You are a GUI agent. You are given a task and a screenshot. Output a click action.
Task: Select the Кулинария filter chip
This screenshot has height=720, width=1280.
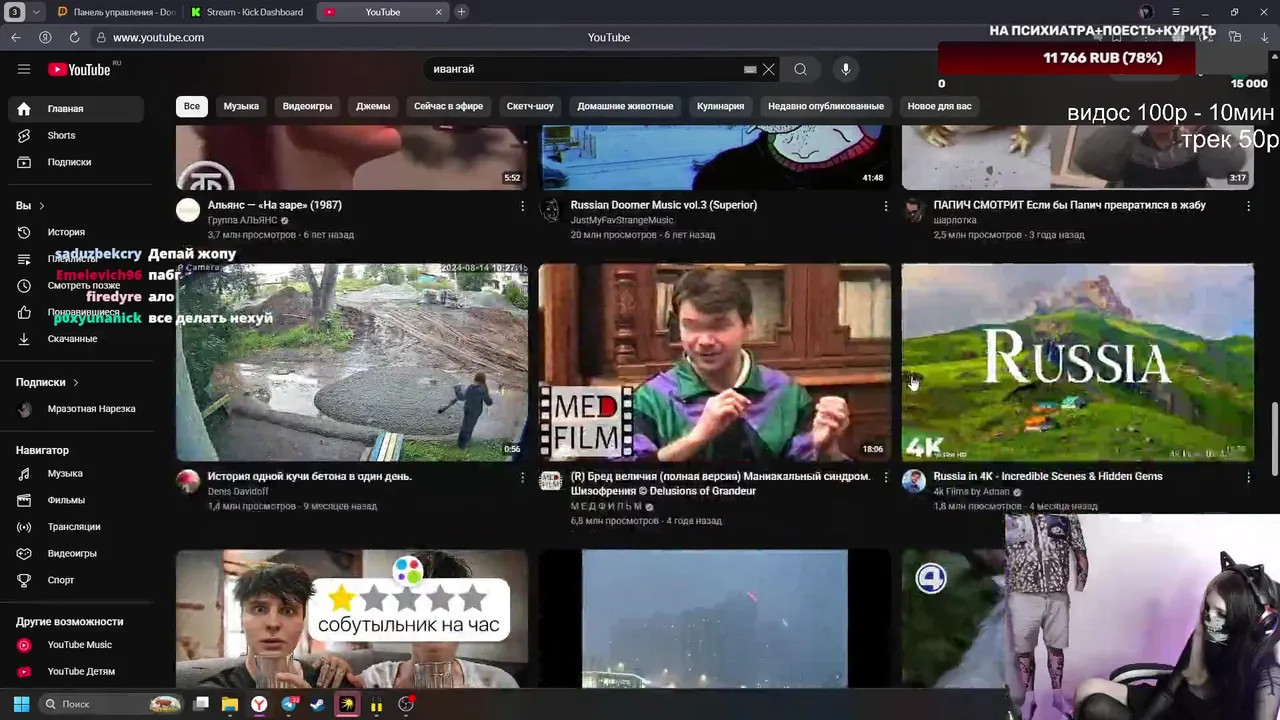coord(720,106)
